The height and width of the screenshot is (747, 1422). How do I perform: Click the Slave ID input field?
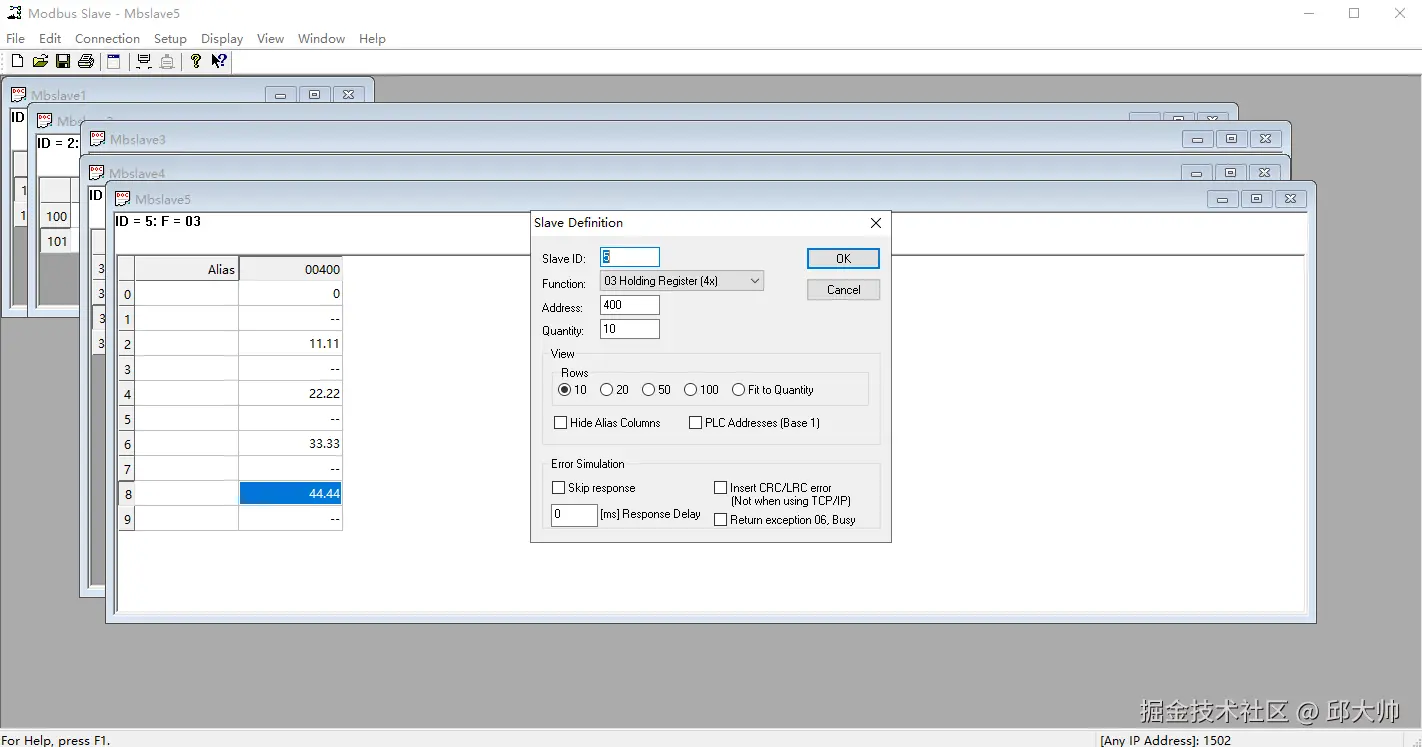(630, 257)
